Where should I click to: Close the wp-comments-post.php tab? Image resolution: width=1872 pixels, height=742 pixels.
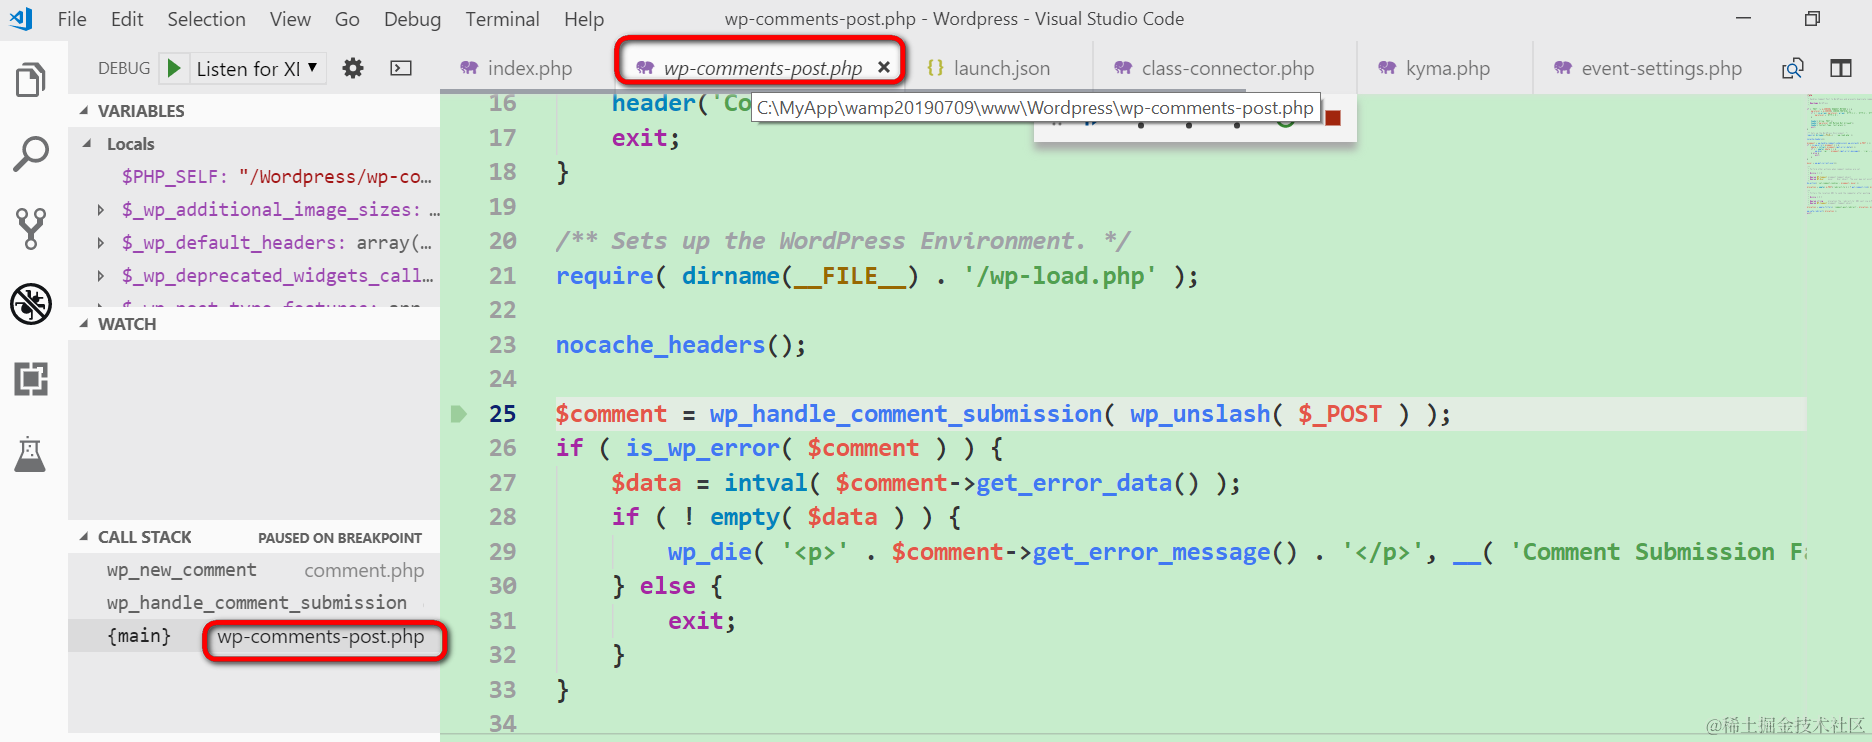point(884,67)
